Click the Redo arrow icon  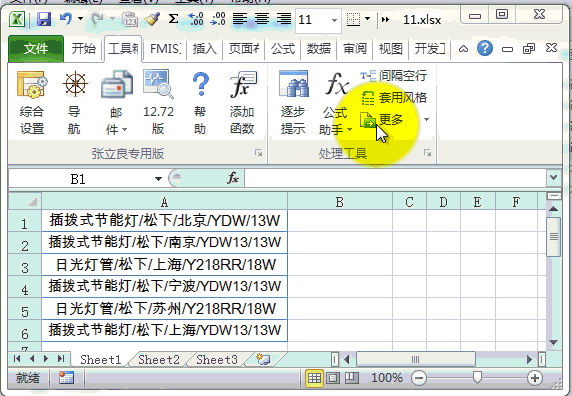point(97,19)
